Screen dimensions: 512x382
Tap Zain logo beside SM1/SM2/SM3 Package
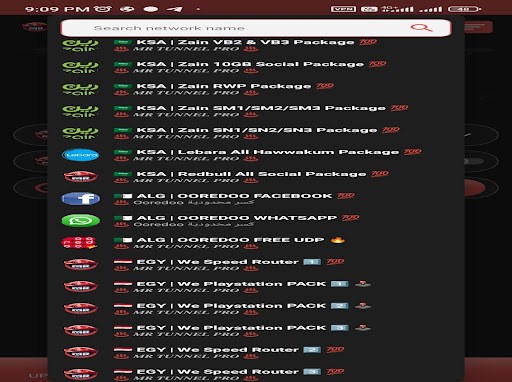pos(80,111)
